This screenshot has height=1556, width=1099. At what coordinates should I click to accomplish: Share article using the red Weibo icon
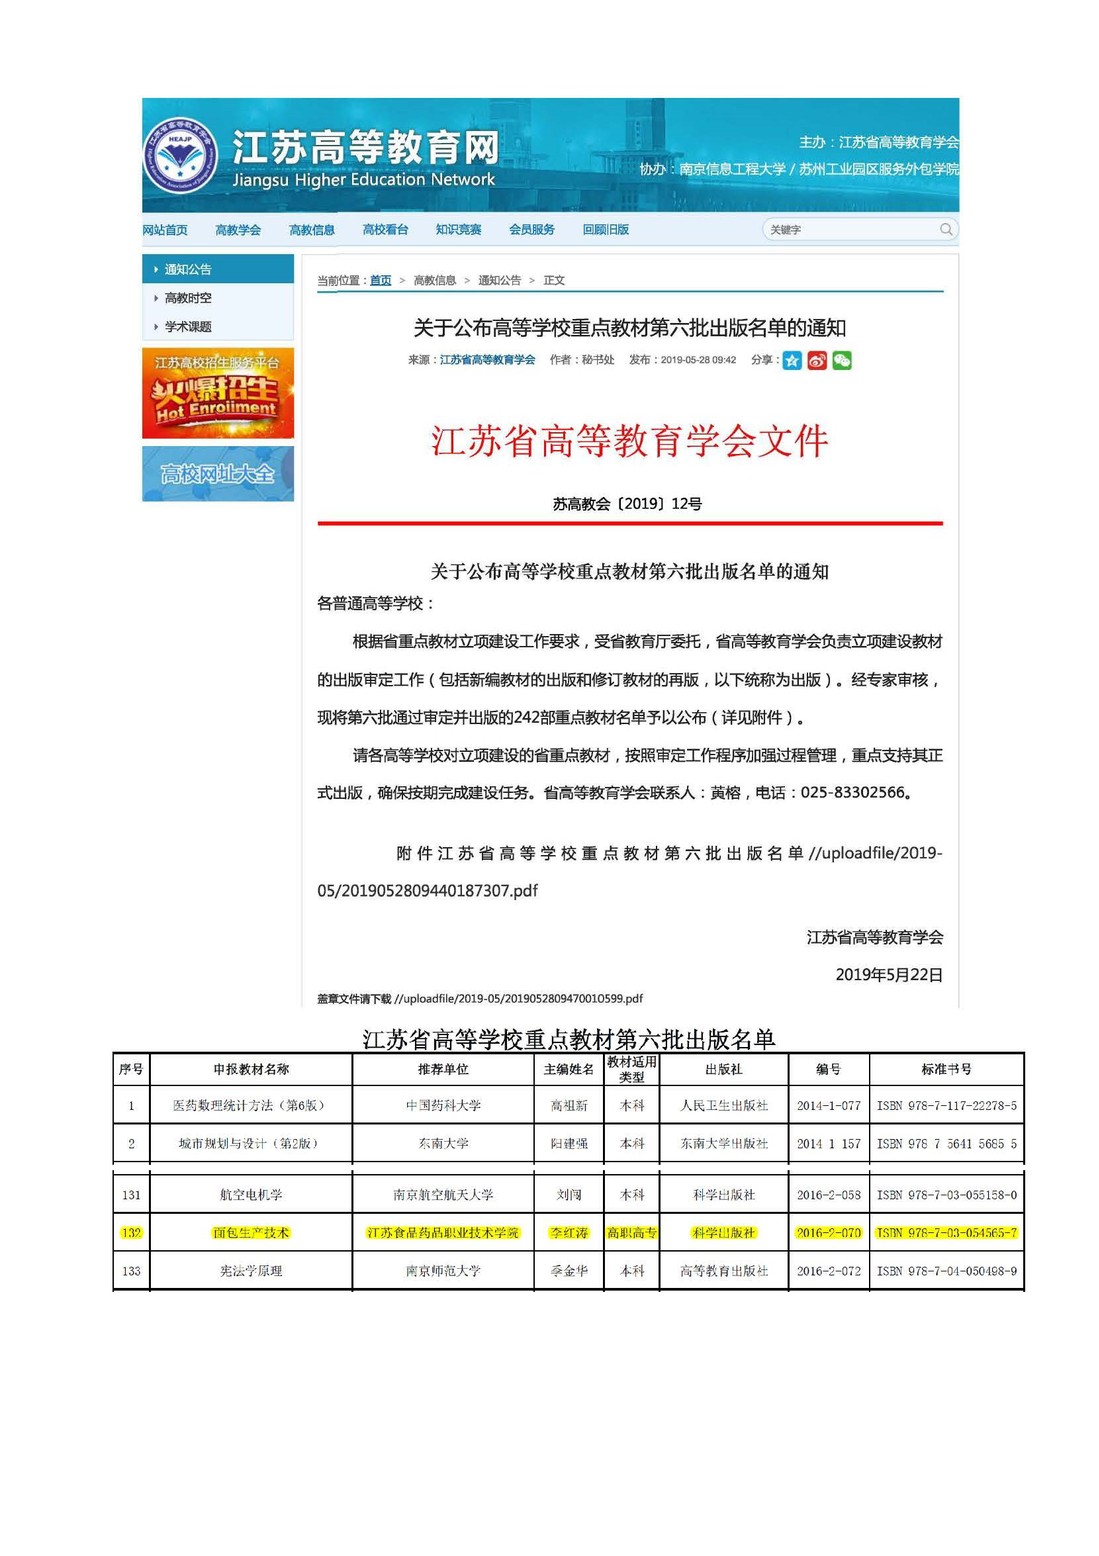[817, 361]
